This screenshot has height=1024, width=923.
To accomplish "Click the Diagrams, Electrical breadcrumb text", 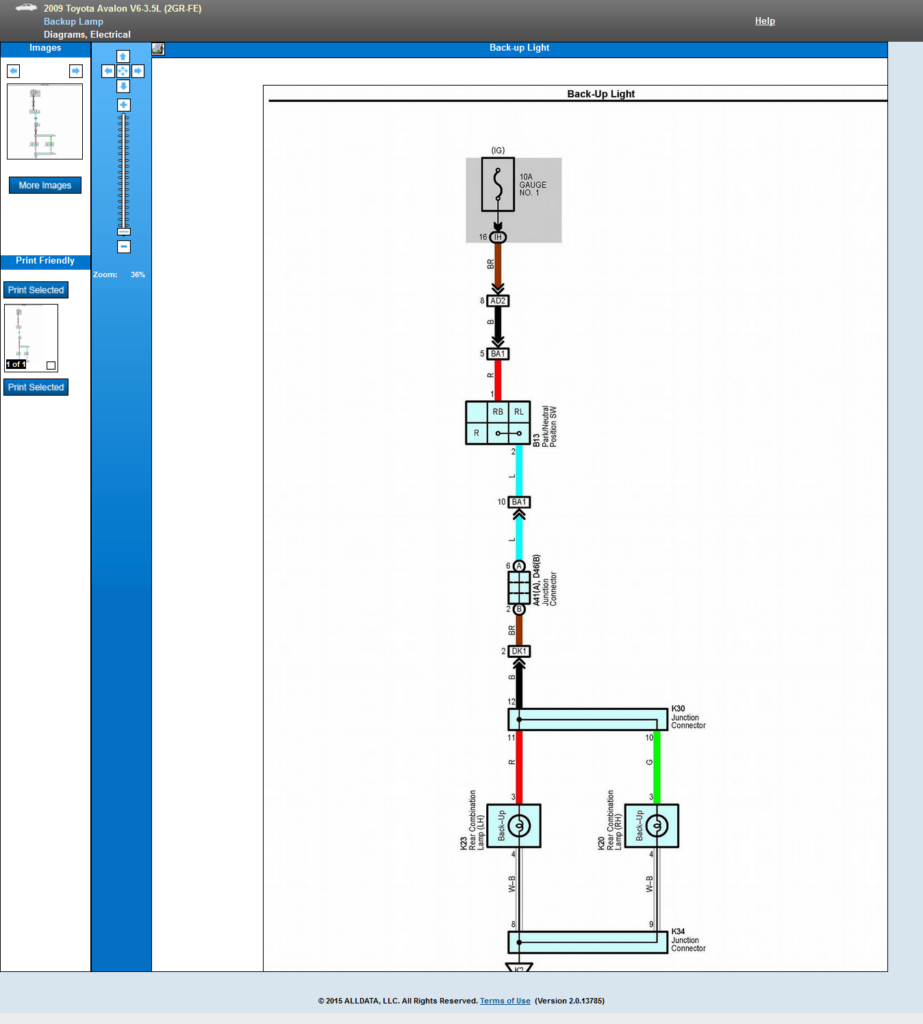I will [87, 35].
